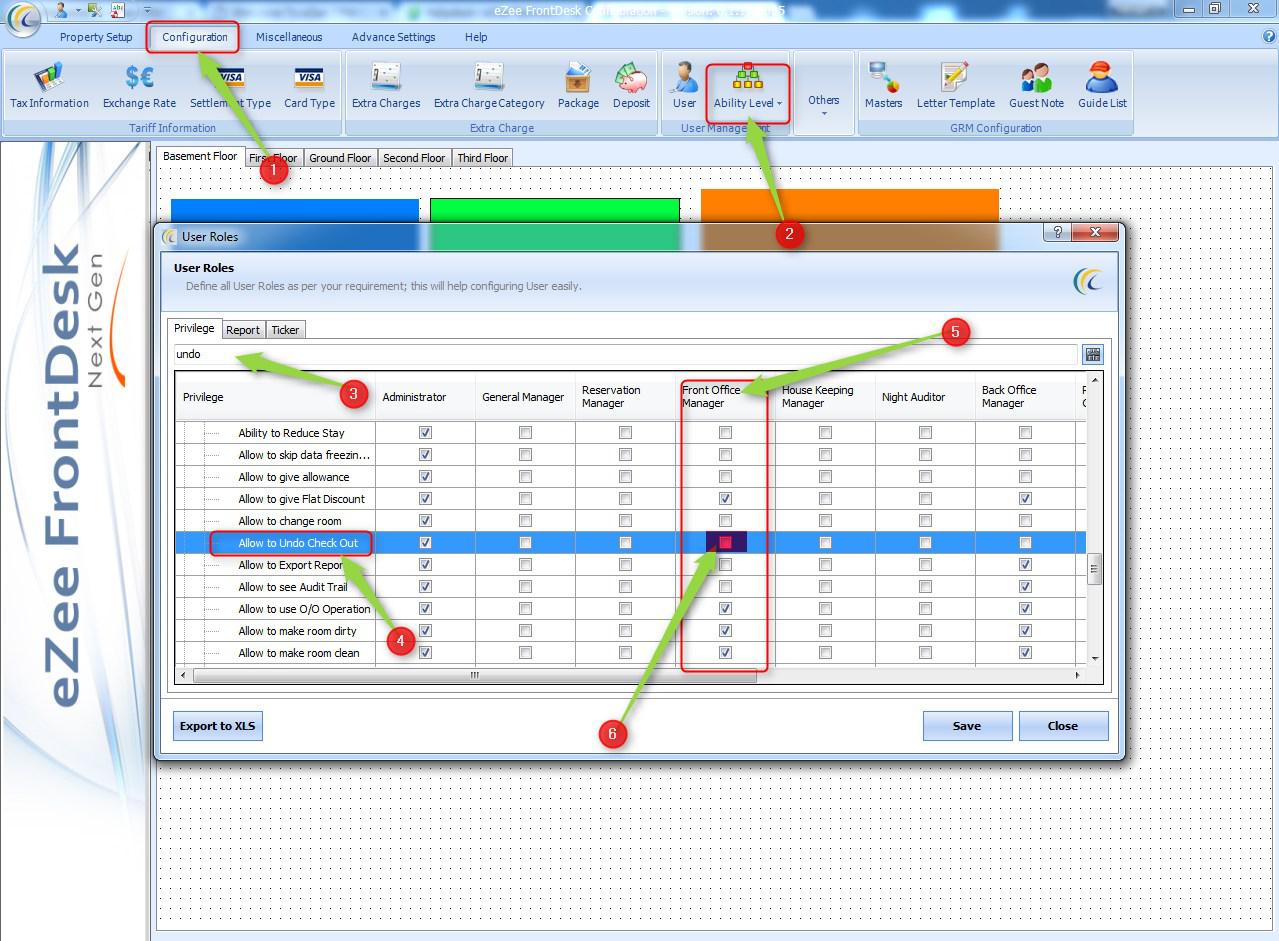Toggle Front Office Manager checkbox for Allow to give Flat Discount
The width and height of the screenshot is (1279, 941).
tap(725, 499)
